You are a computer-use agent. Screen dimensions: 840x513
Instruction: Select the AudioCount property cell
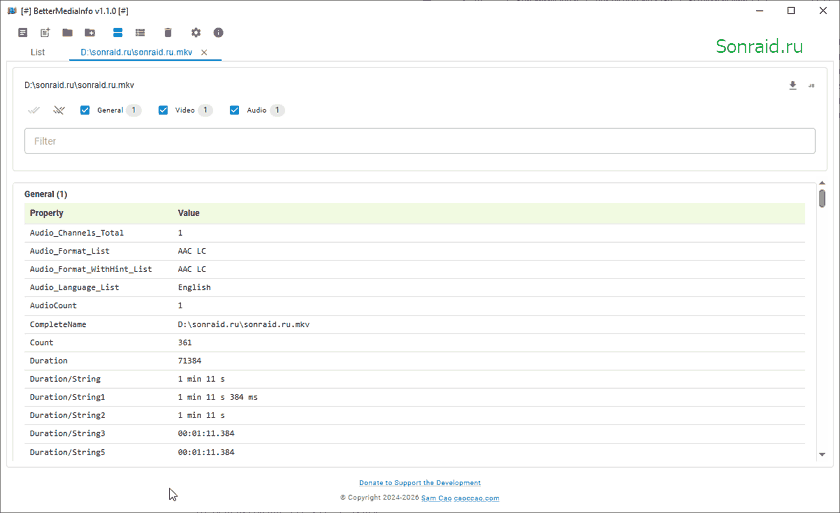click(x=53, y=306)
